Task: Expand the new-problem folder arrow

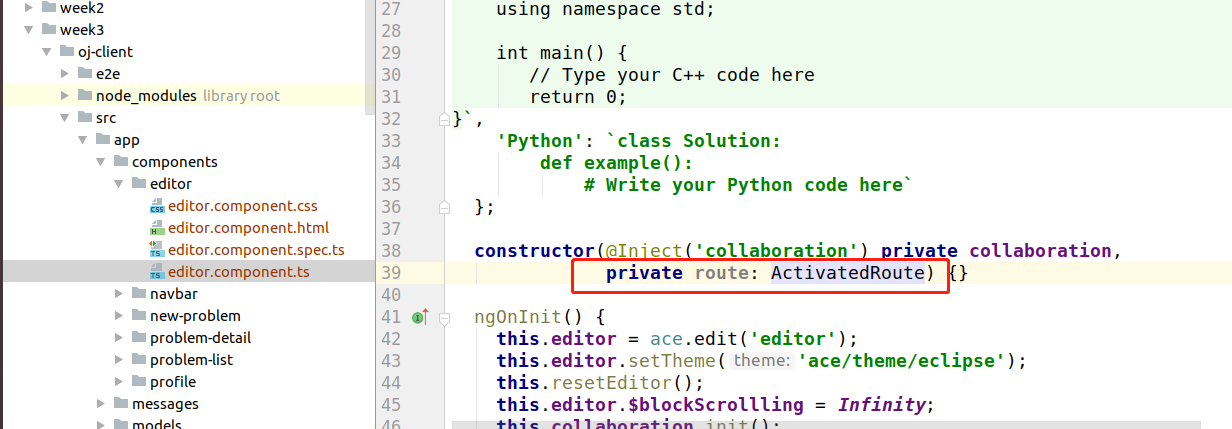Action: pos(118,315)
